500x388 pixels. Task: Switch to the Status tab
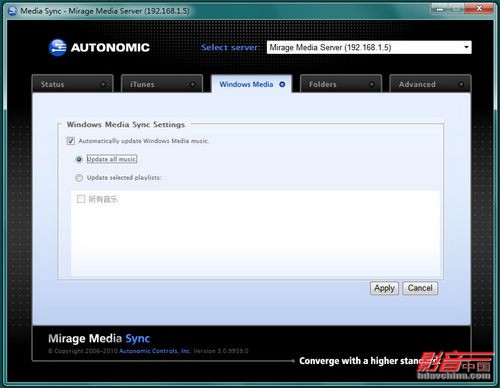point(73,84)
